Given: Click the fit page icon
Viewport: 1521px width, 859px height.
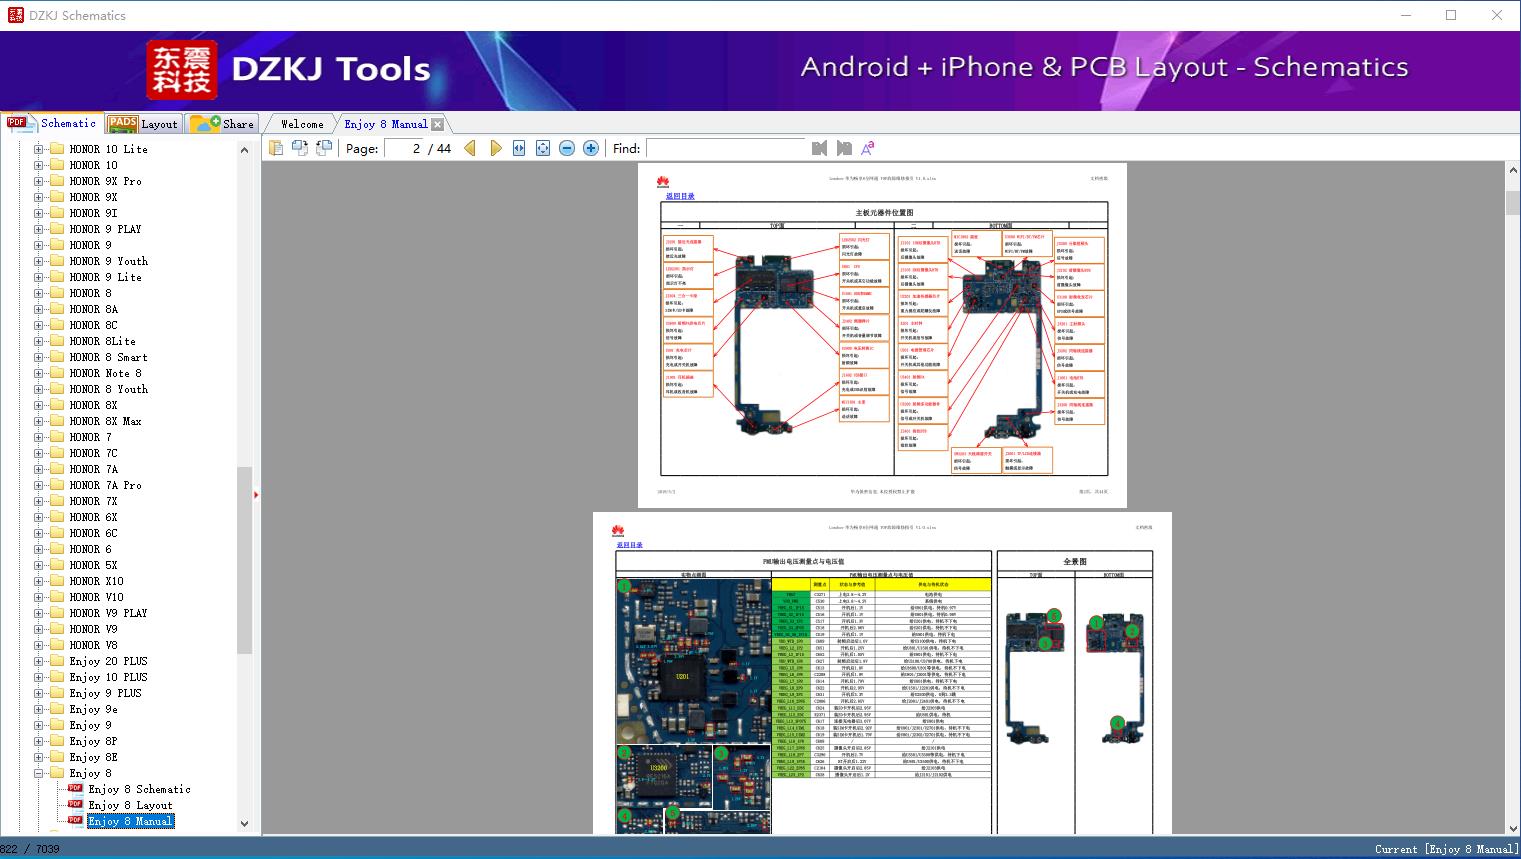Looking at the screenshot, I should [543, 148].
